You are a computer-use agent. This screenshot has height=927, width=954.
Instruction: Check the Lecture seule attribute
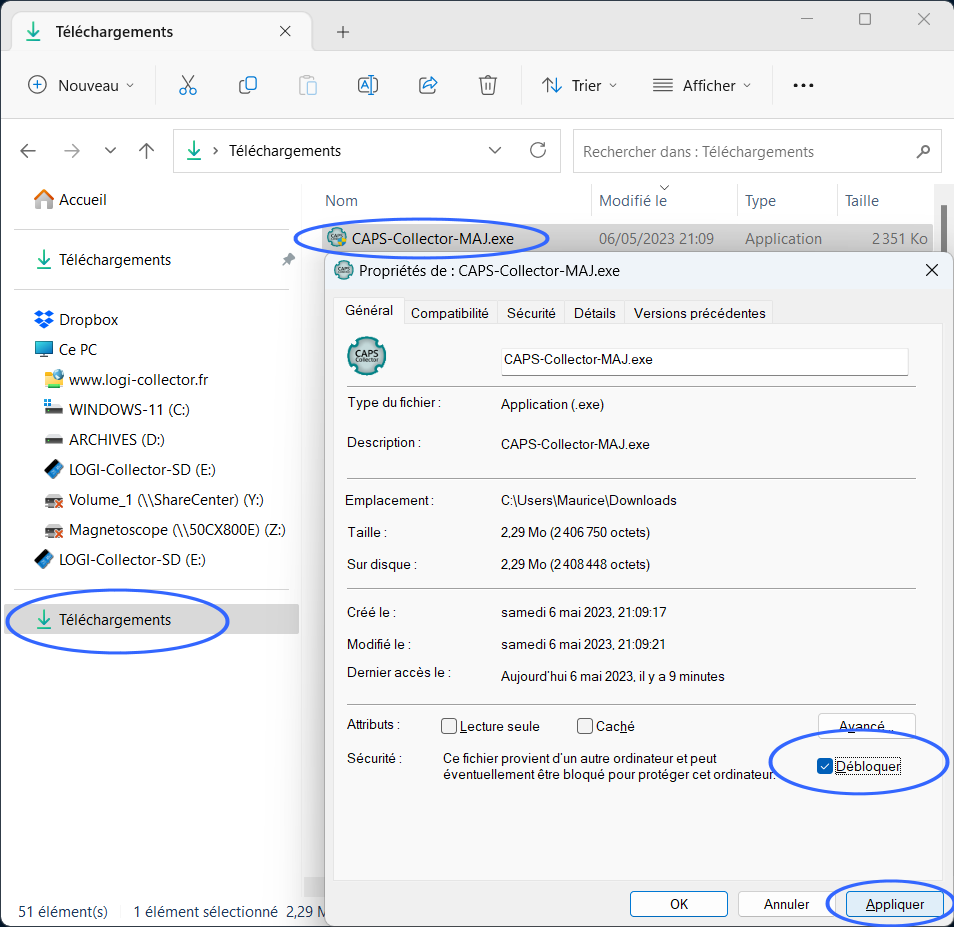(449, 726)
